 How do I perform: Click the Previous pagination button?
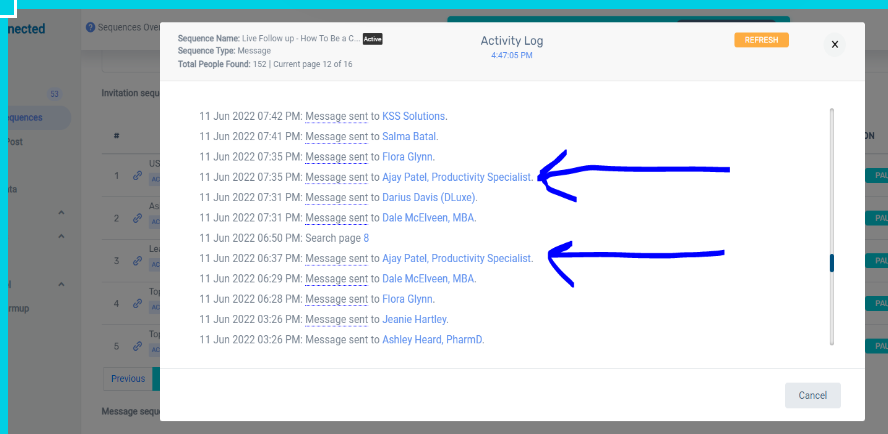click(128, 378)
